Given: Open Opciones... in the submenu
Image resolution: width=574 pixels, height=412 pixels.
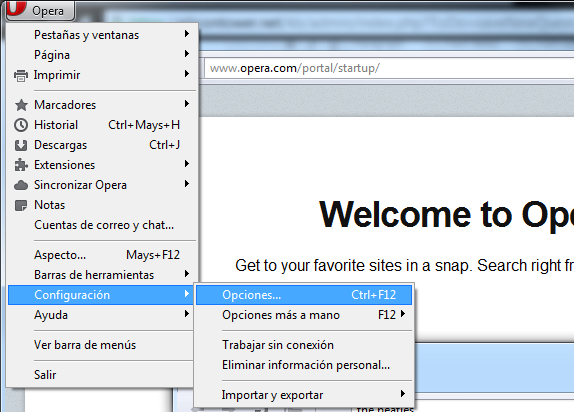Looking at the screenshot, I should point(304,295).
